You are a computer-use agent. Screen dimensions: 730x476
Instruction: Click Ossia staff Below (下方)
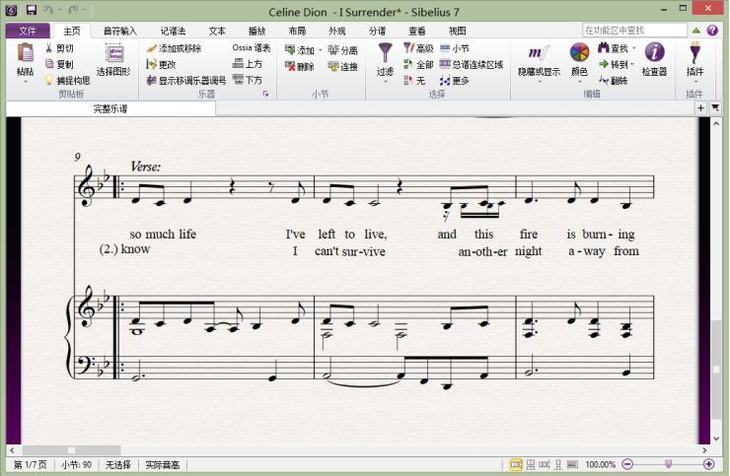(247, 80)
